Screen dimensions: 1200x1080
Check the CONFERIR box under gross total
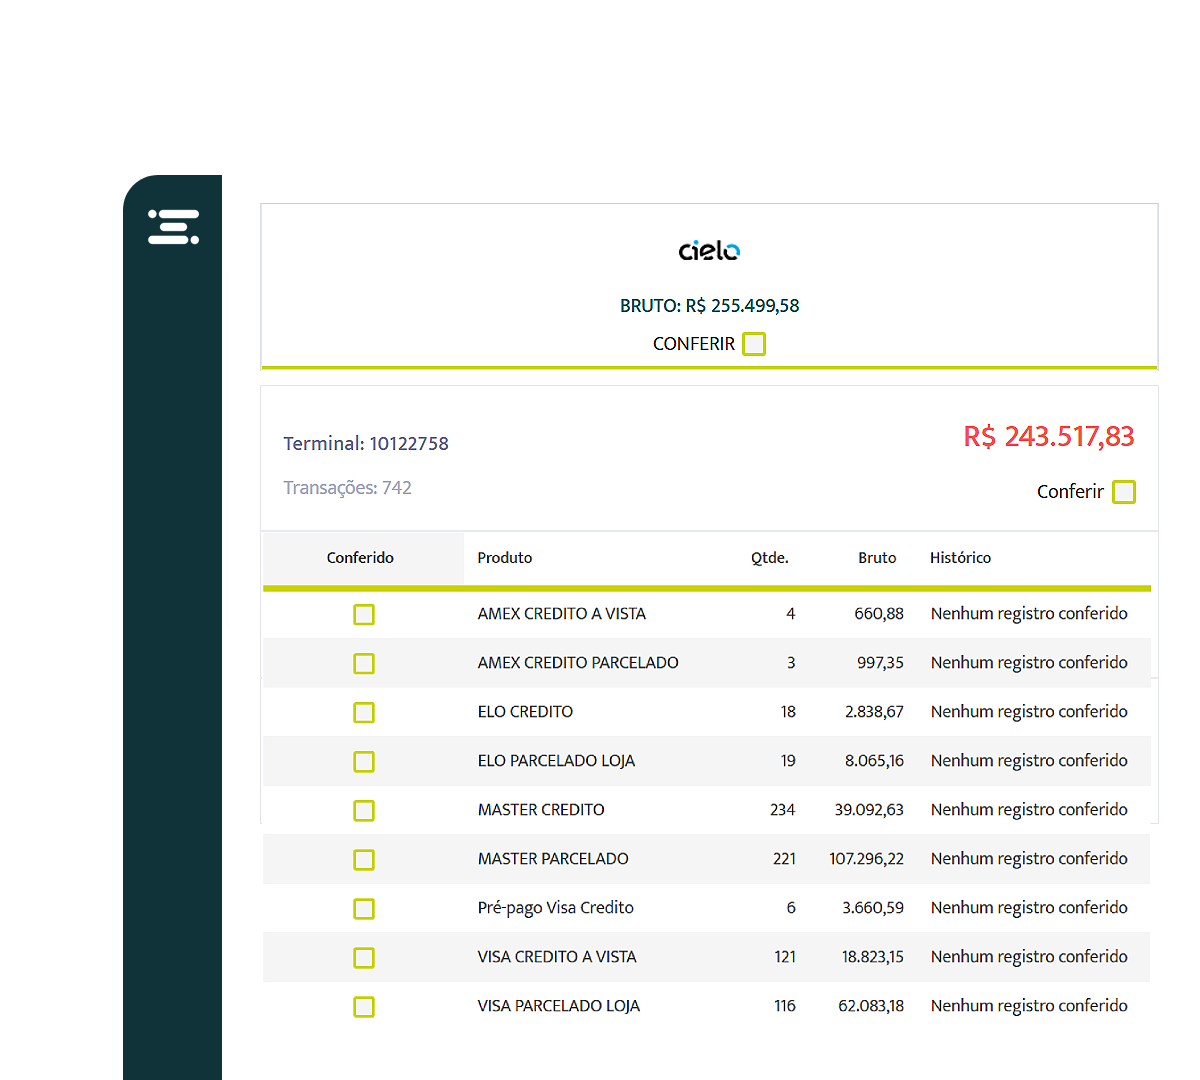[x=754, y=344]
